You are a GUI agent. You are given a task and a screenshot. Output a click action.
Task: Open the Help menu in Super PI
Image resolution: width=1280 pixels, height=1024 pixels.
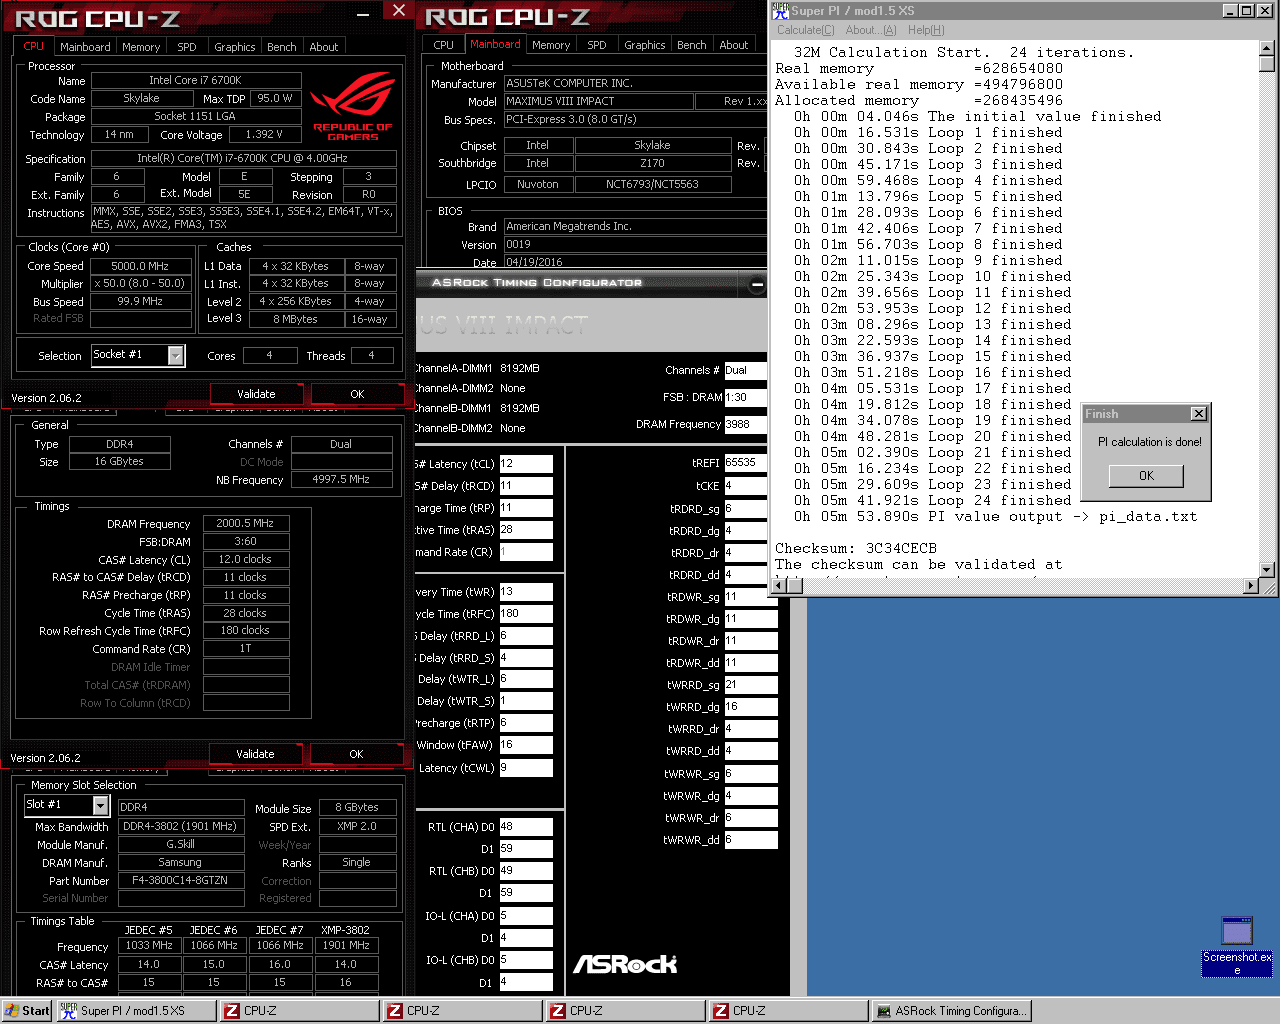(926, 30)
